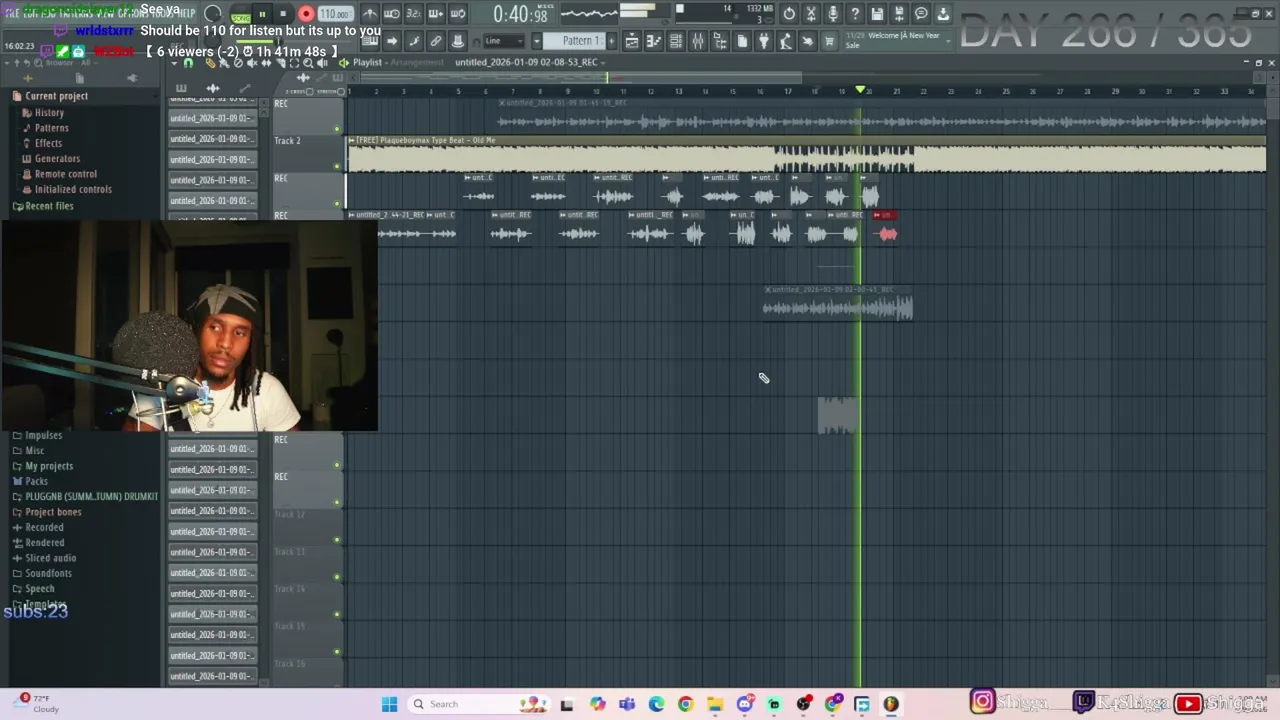Pause playback with the pause button
Viewport: 1280px width, 720px height.
coord(263,14)
